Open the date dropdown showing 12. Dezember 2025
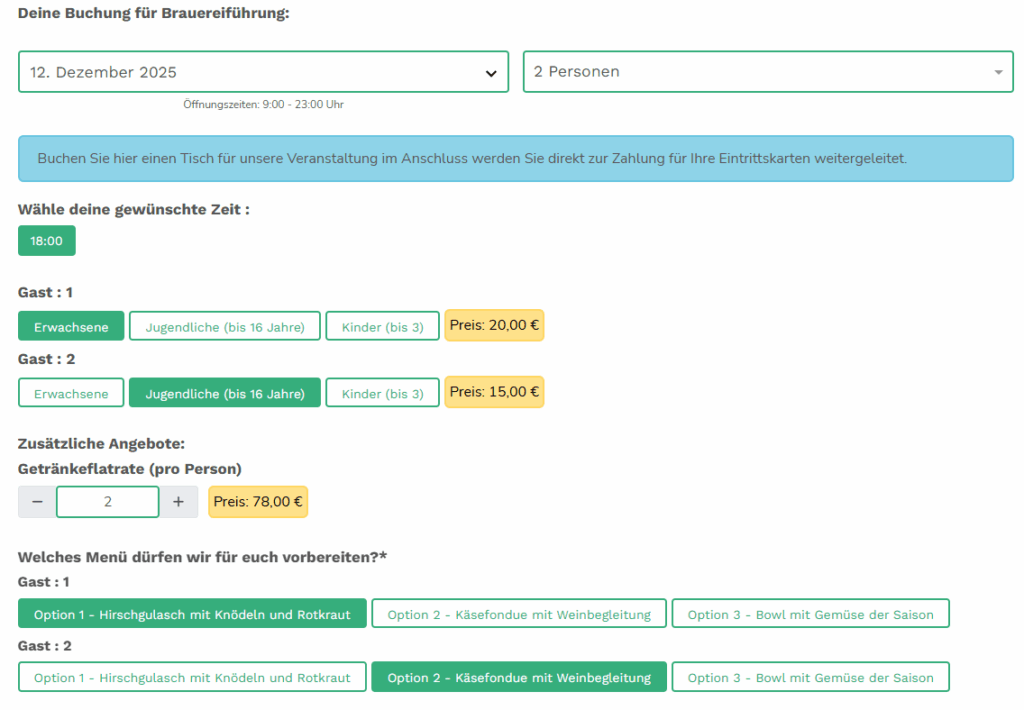Screen dimensions: 1024x710 [x=250, y=72]
